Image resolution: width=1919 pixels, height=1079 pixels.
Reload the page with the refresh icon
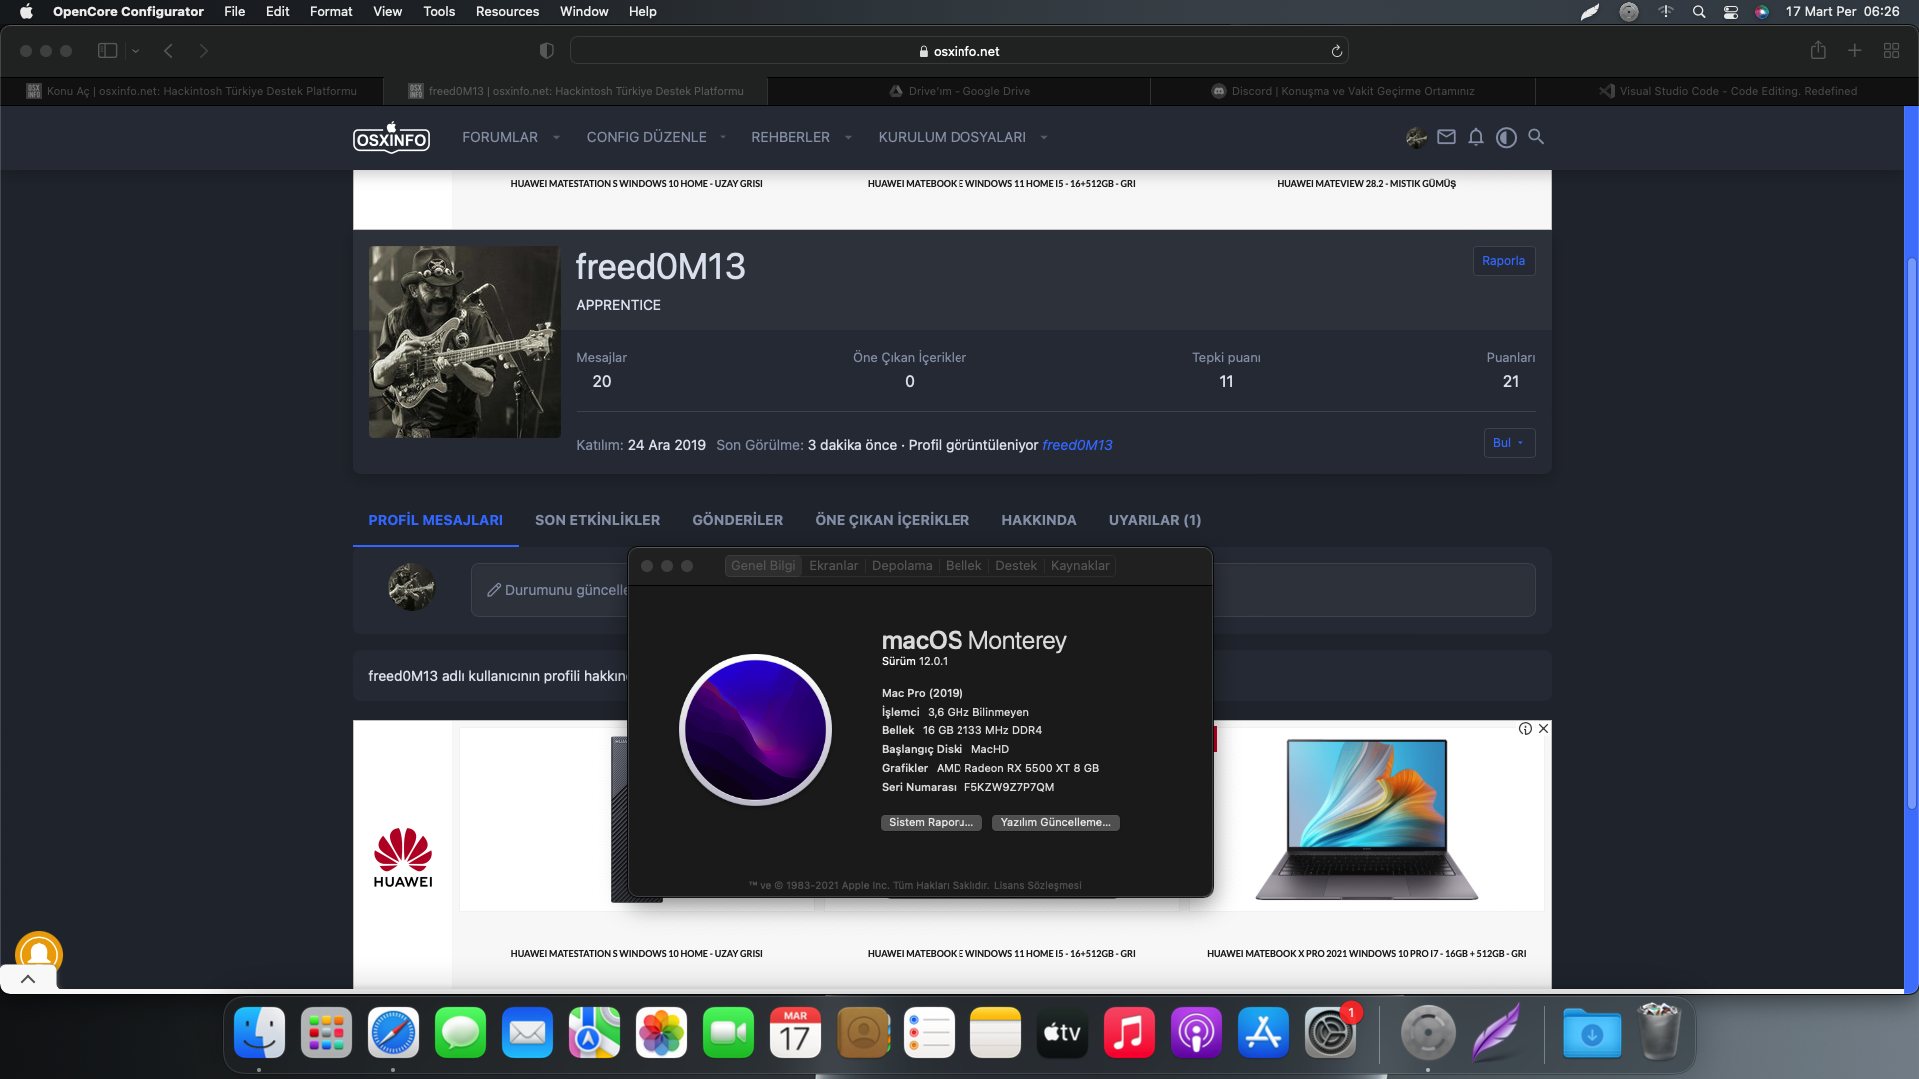coord(1336,50)
